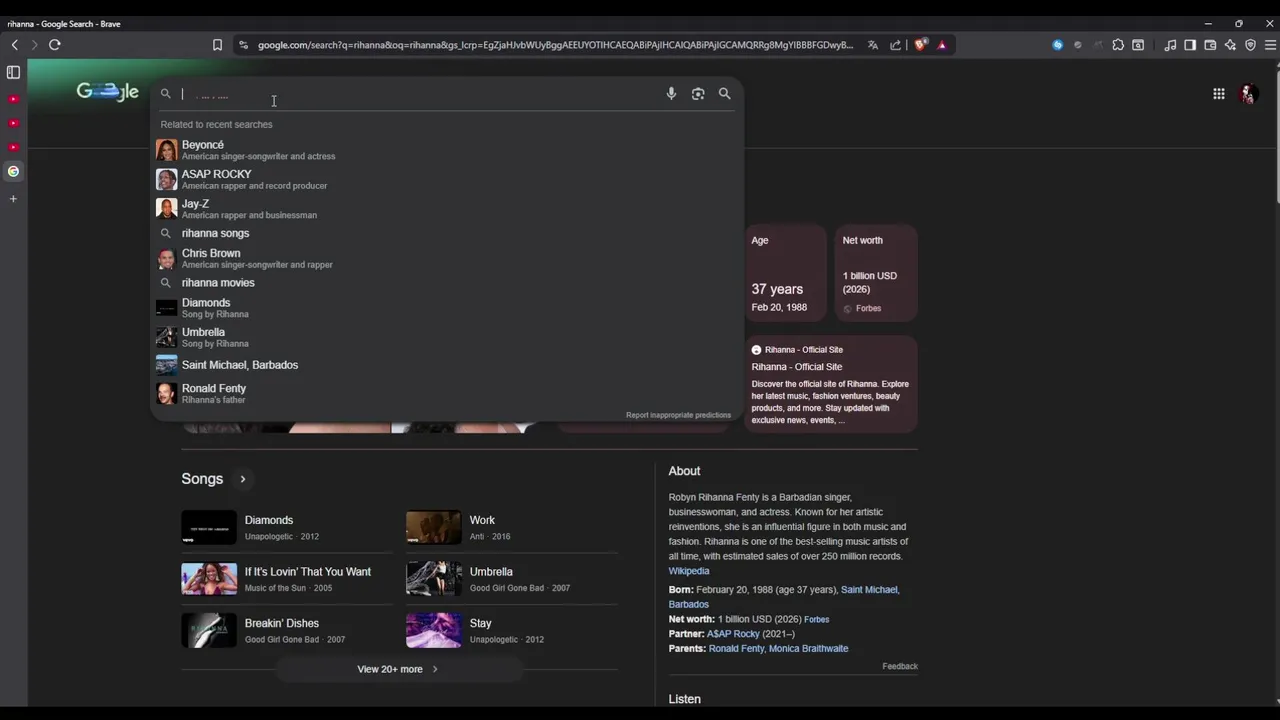The height and width of the screenshot is (720, 1280).
Task: Open Monica Braithwaite parent link
Action: pyautogui.click(x=810, y=649)
